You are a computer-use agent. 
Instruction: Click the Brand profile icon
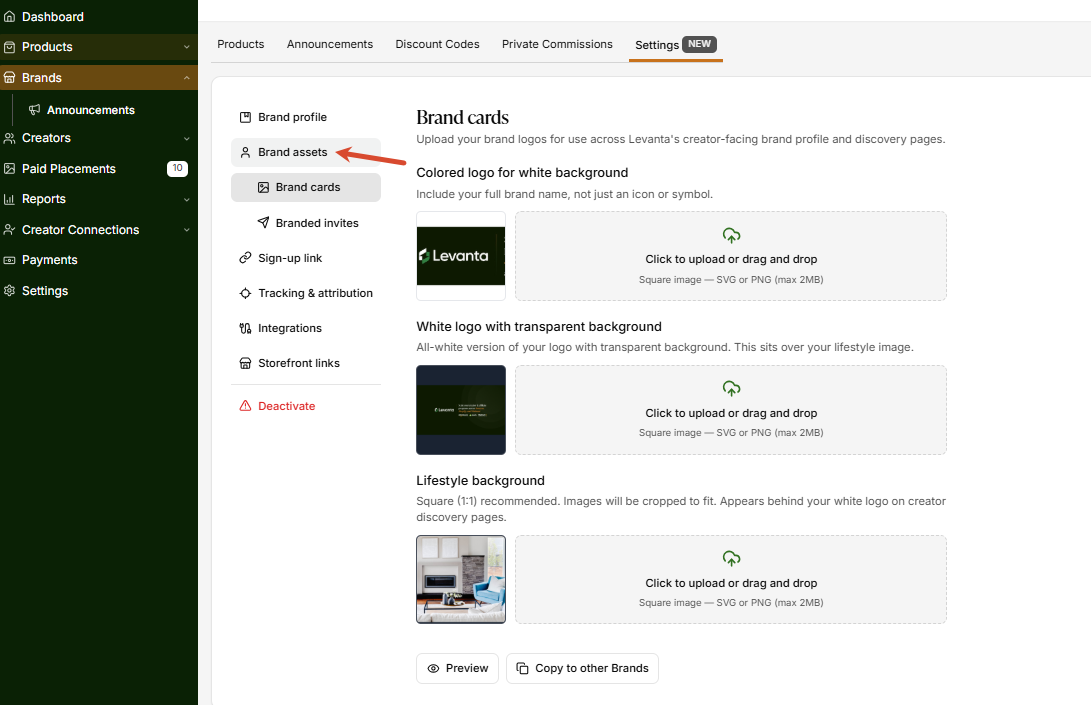tap(245, 117)
